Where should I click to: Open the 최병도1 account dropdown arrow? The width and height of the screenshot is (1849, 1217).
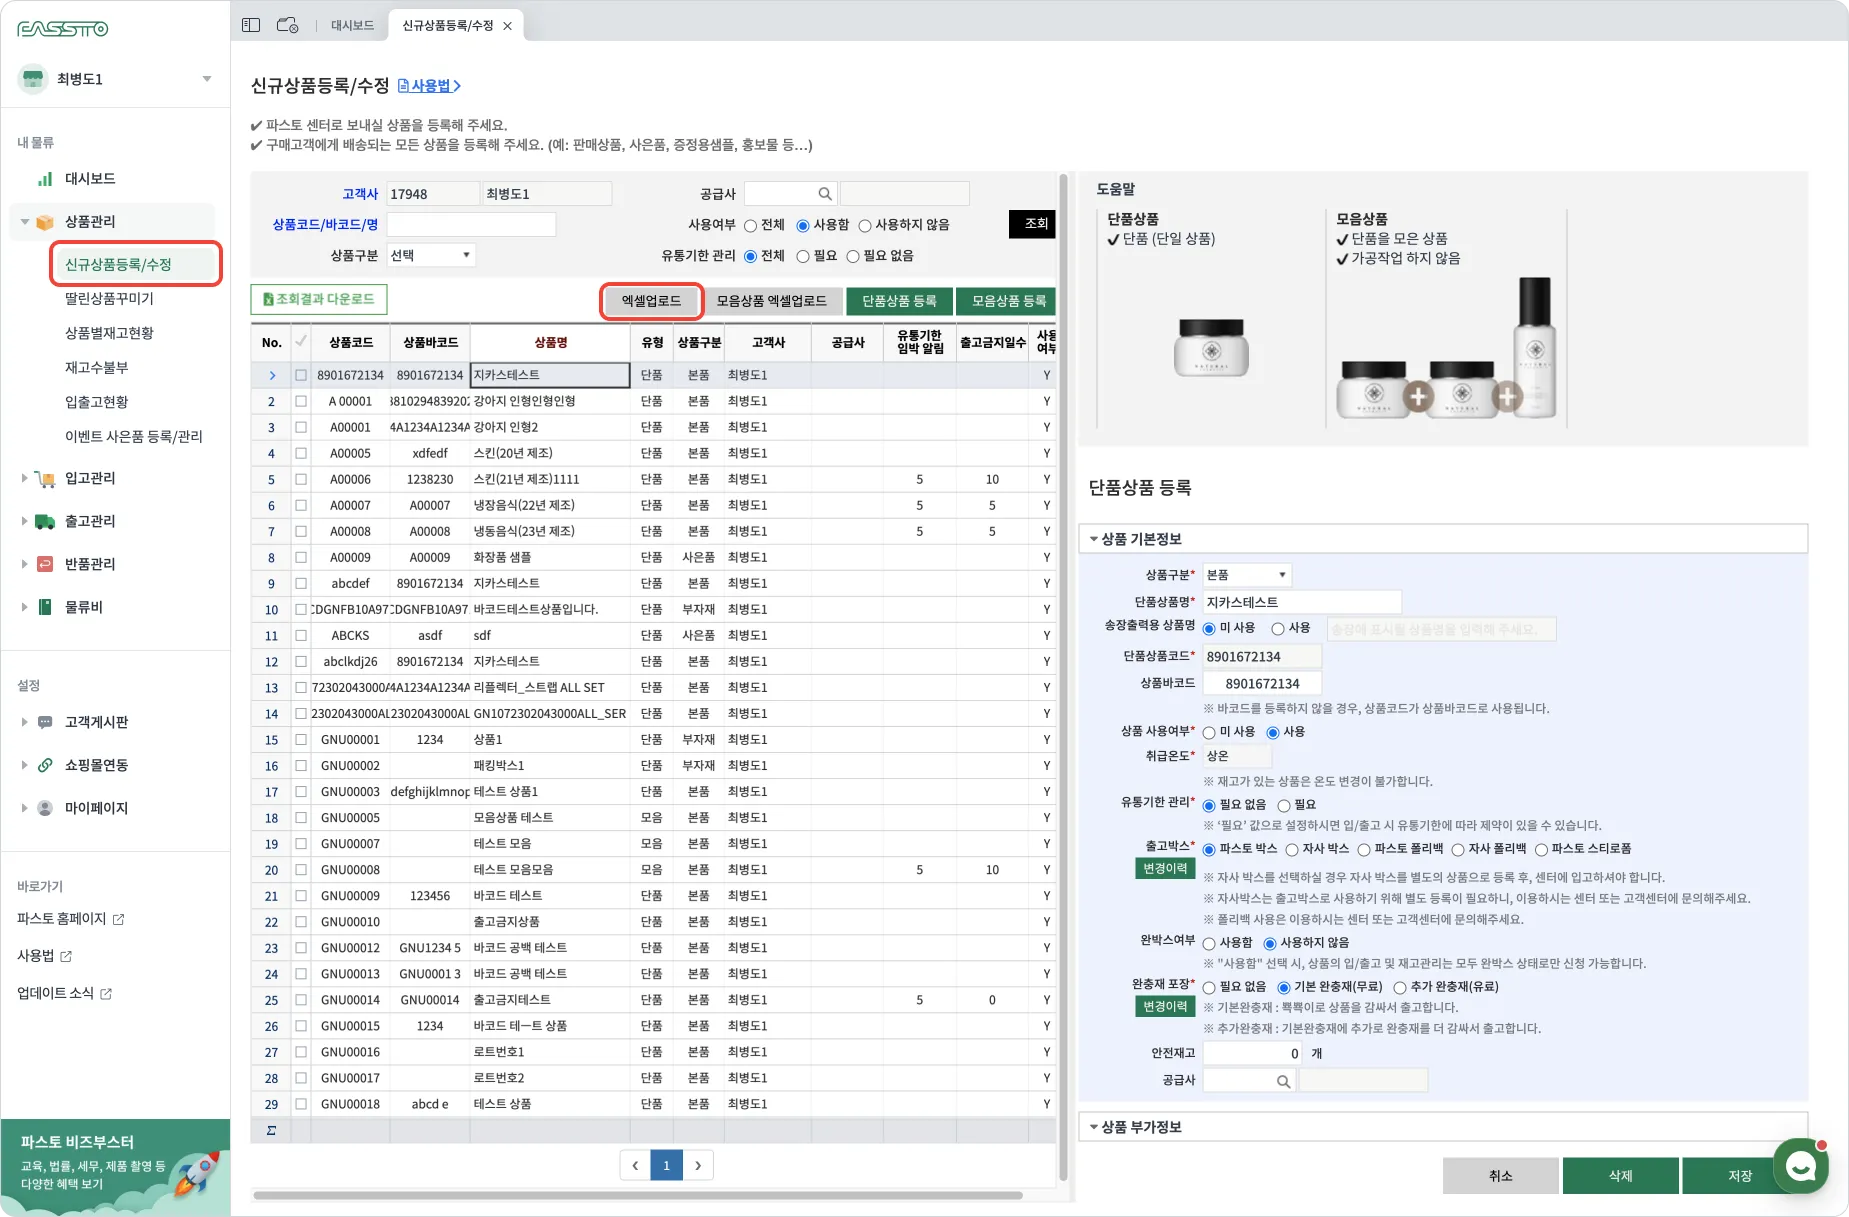(x=207, y=79)
